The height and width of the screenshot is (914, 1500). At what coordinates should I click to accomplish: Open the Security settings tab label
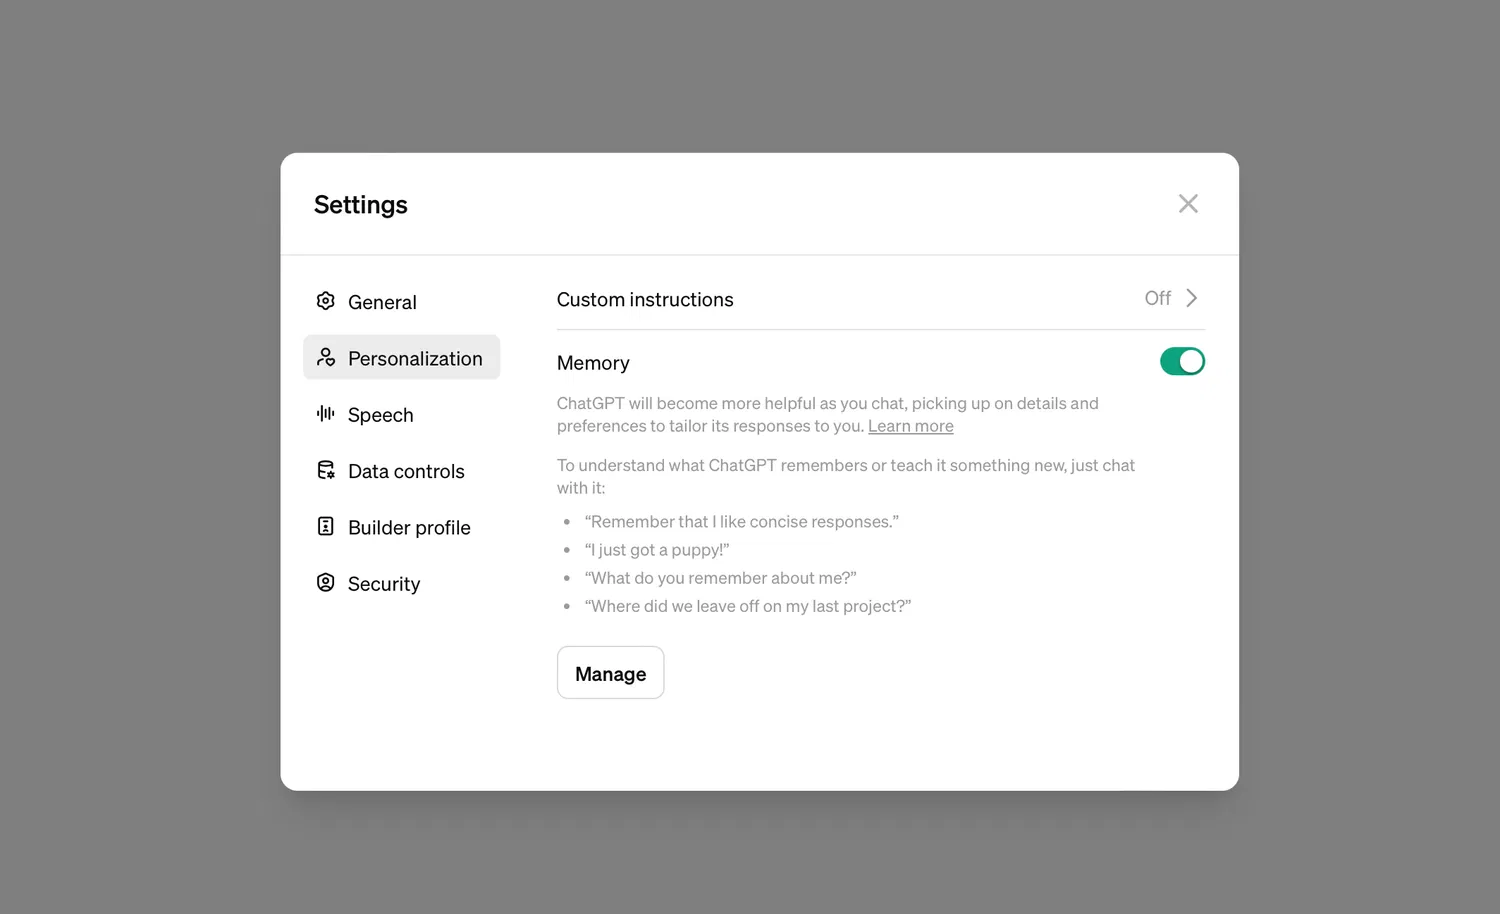click(384, 584)
